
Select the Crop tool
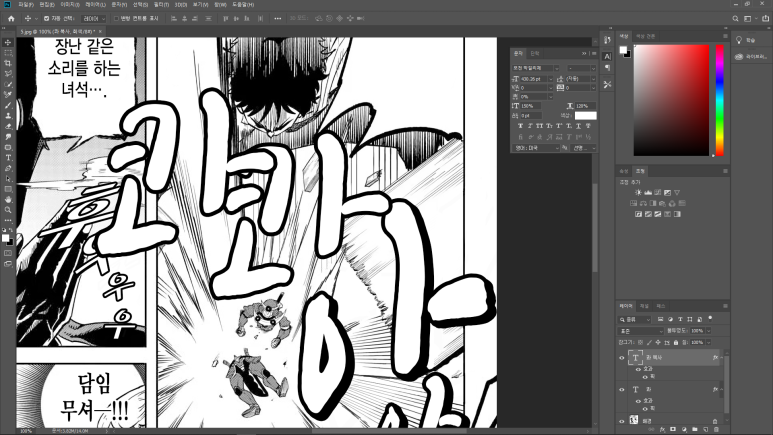[8, 63]
